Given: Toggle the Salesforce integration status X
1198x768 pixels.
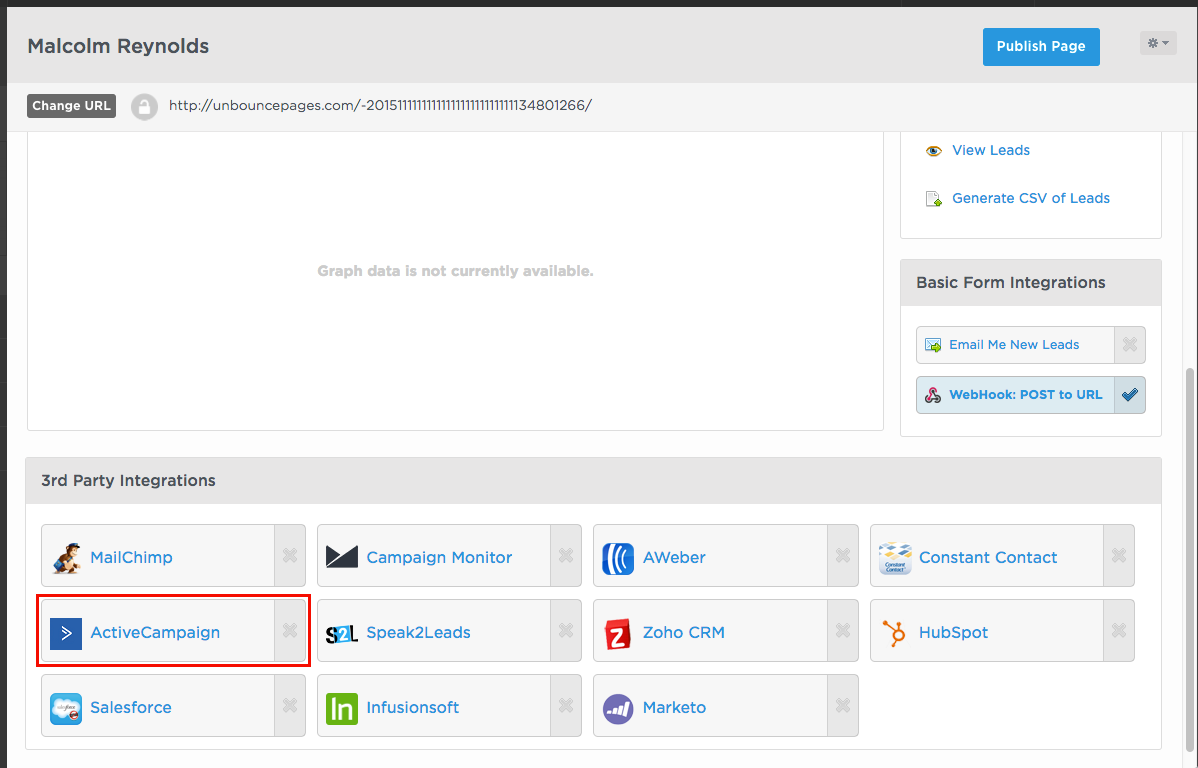Looking at the screenshot, I should click(x=290, y=705).
